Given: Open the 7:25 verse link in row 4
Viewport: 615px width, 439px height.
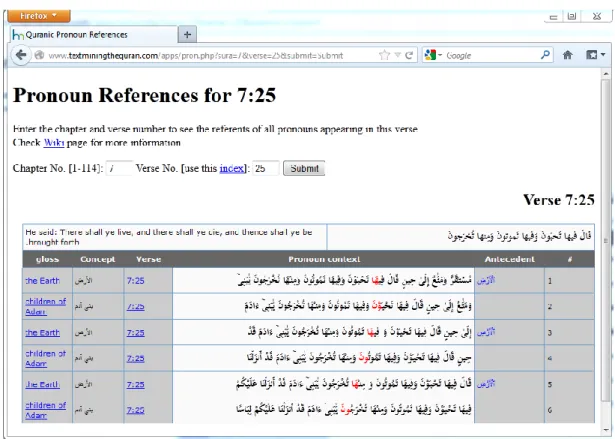Looking at the screenshot, I should (135, 359).
